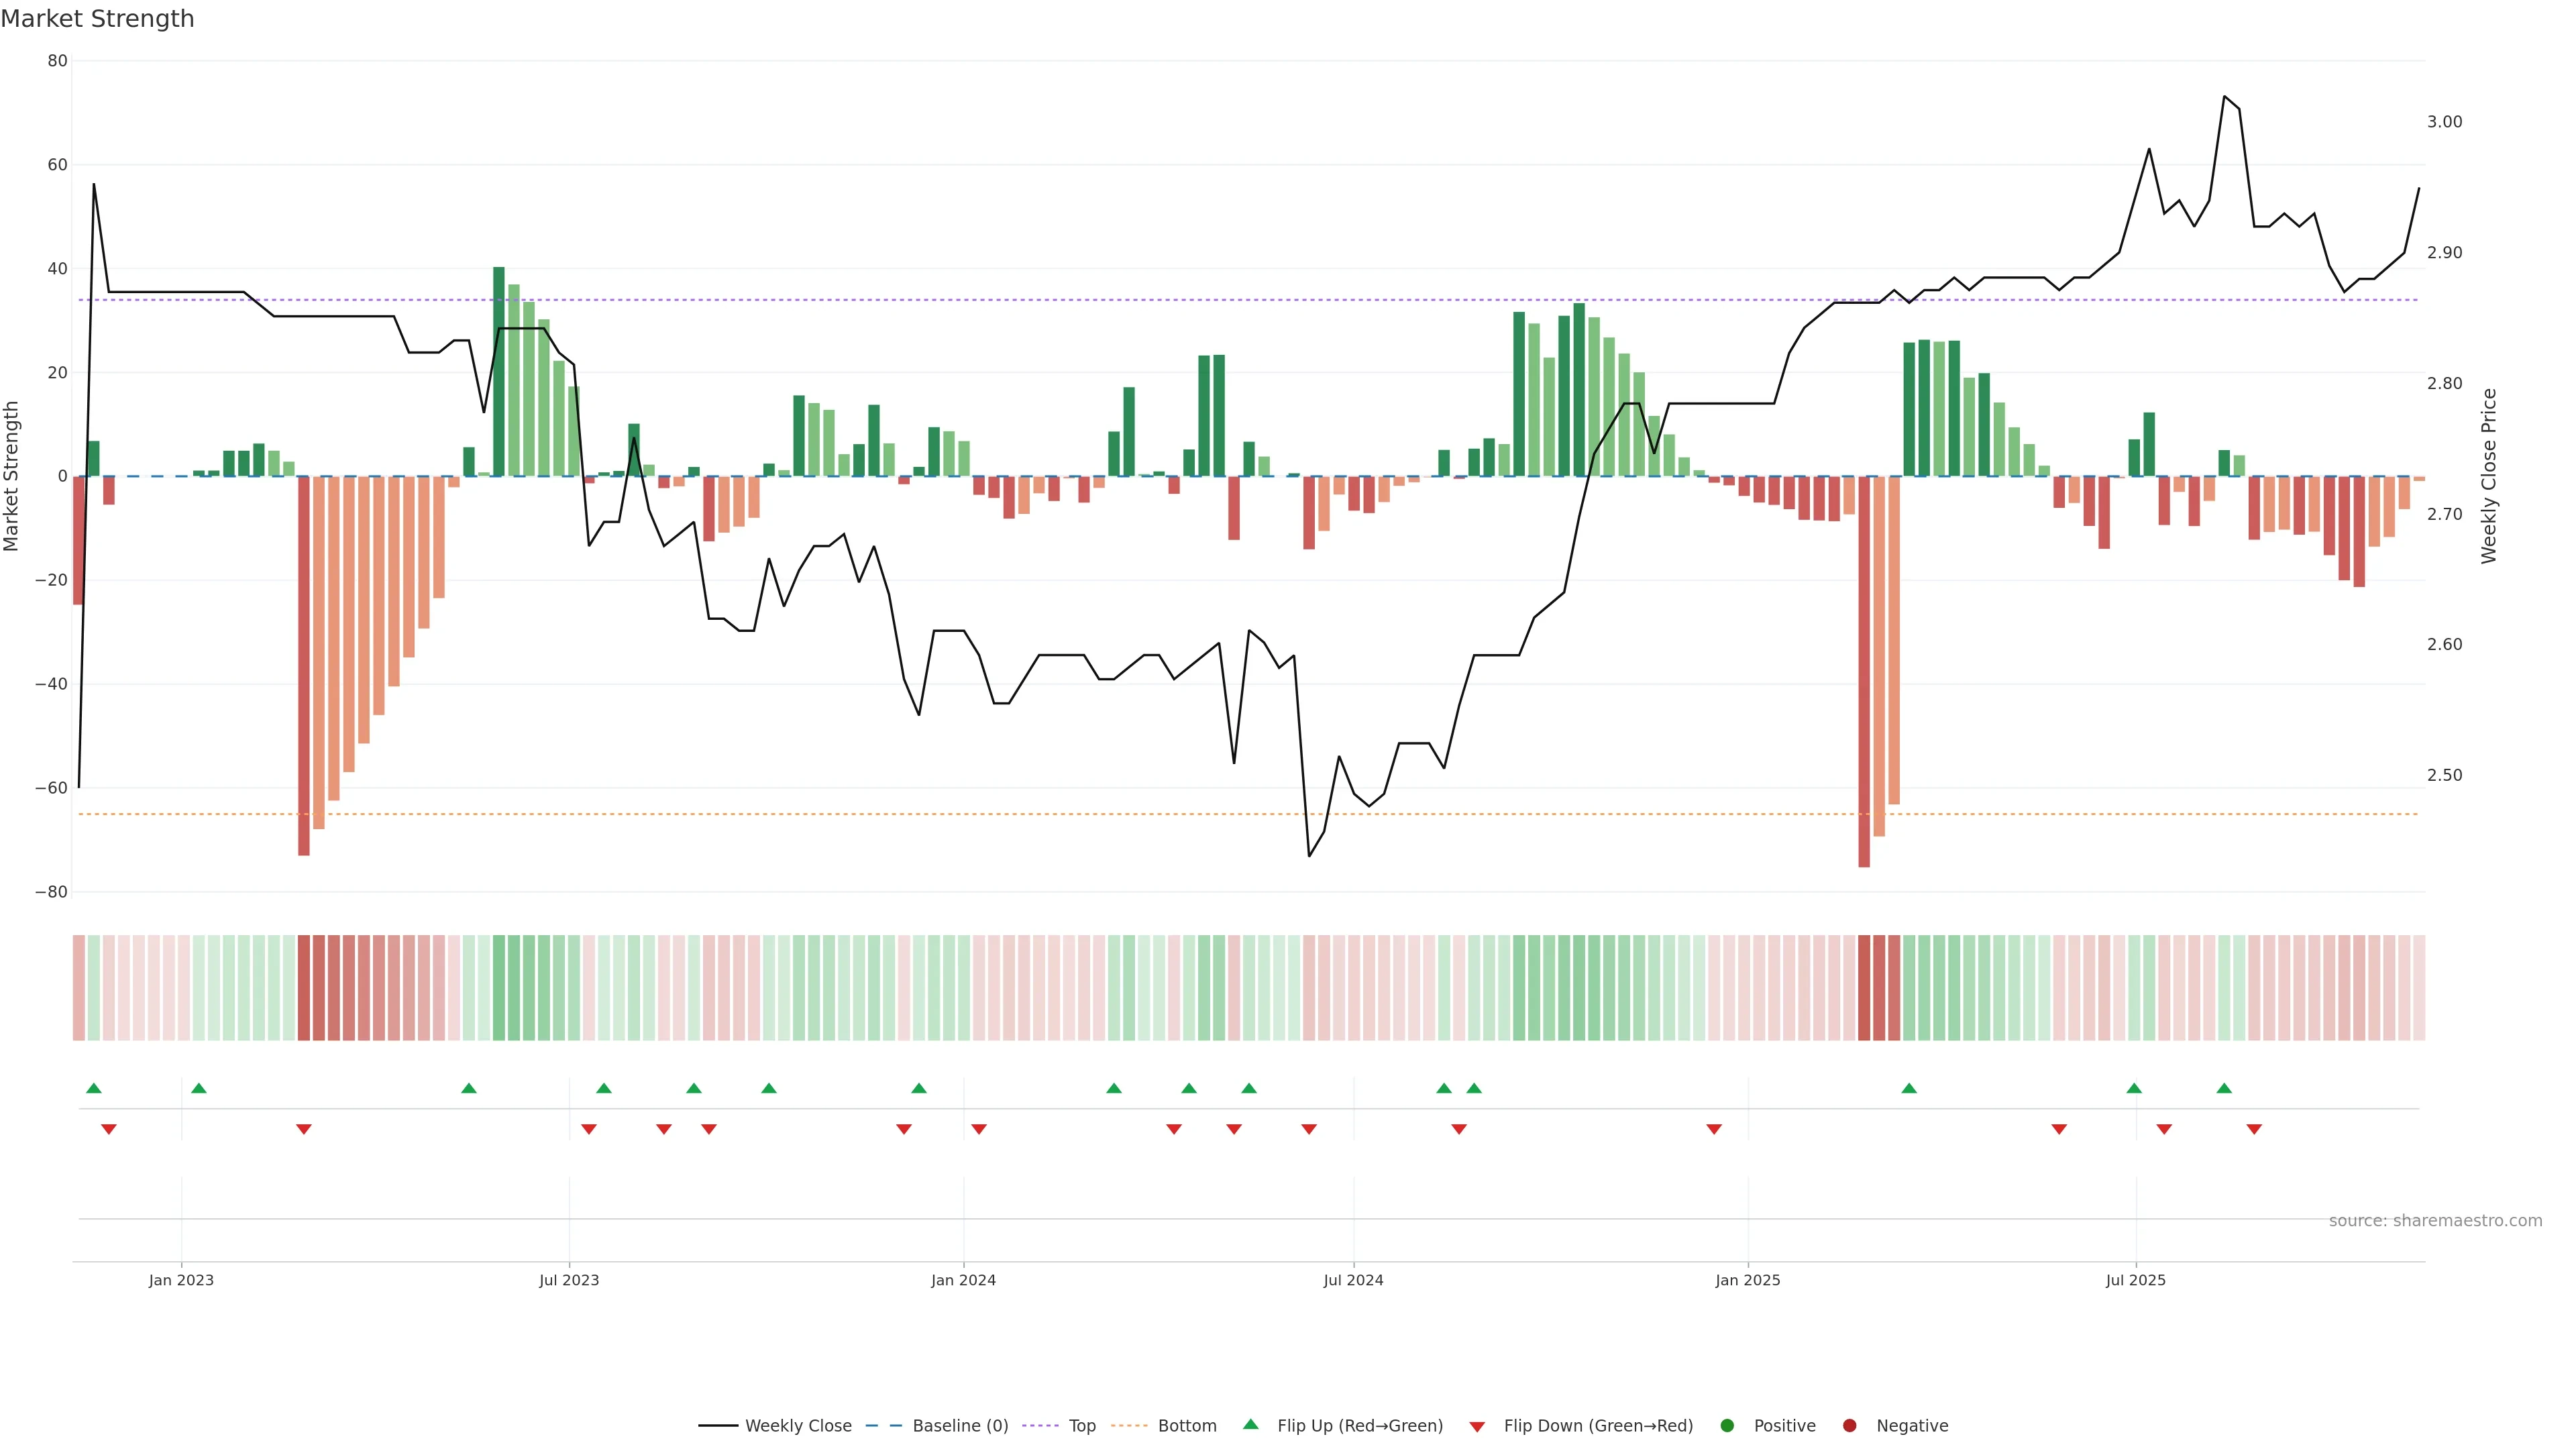This screenshot has width=2576, height=1449.
Task: Click the Jan 2023 axis label
Action: pyautogui.click(x=181, y=1280)
